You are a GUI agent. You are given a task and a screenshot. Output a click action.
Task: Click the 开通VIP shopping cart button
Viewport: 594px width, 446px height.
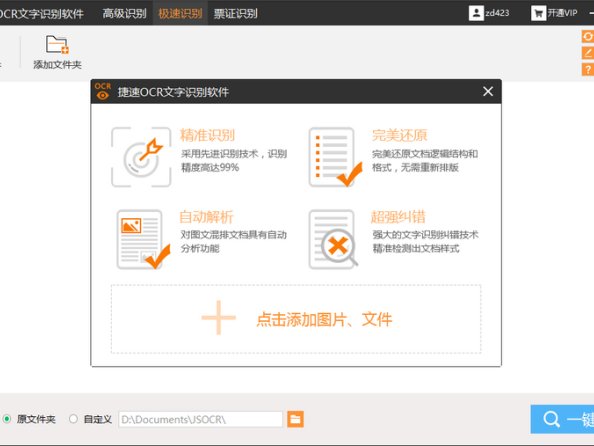[x=554, y=13]
